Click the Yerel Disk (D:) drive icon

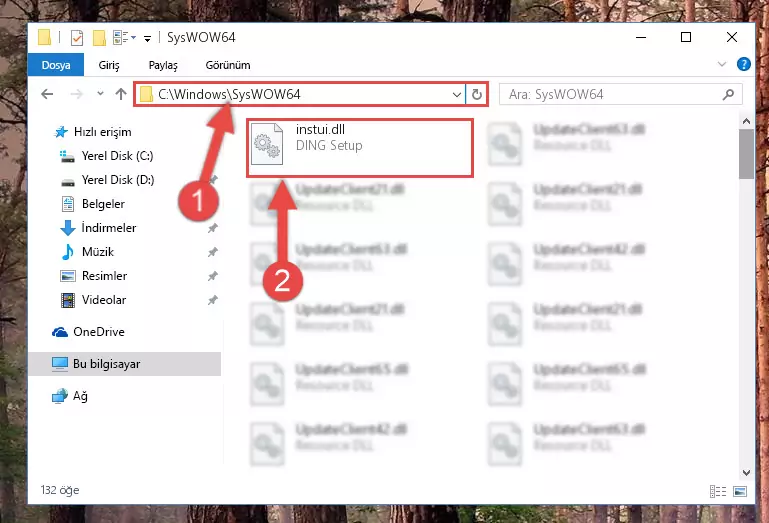click(x=68, y=182)
